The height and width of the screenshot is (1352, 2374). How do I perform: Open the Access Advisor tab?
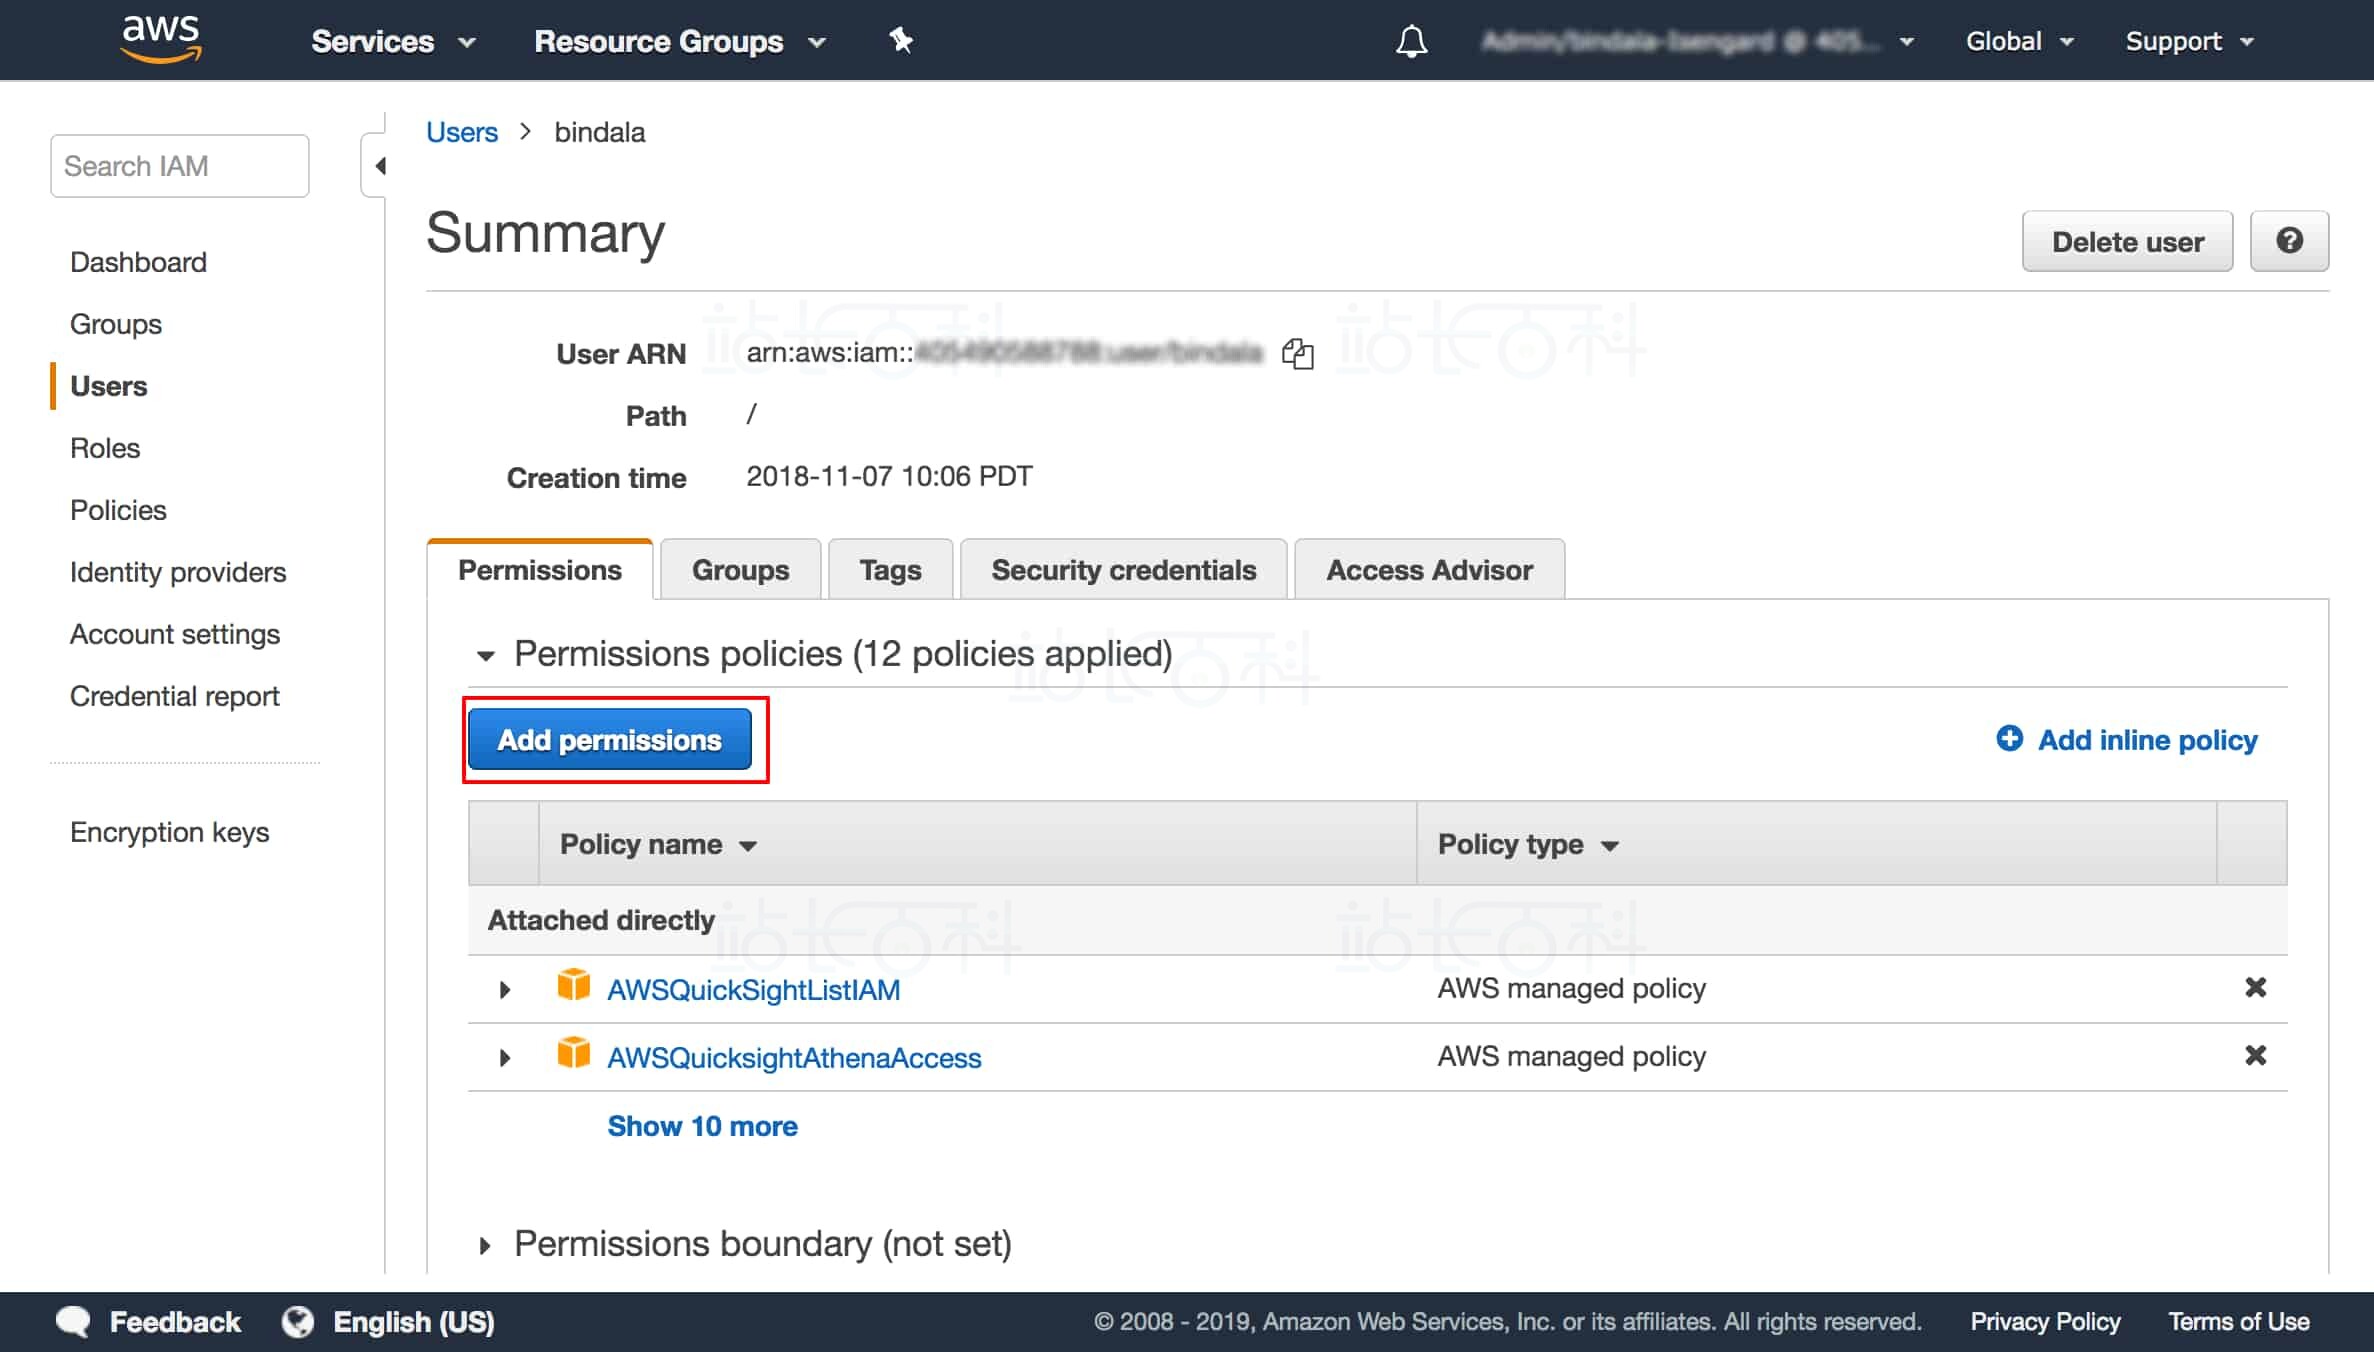1429,570
